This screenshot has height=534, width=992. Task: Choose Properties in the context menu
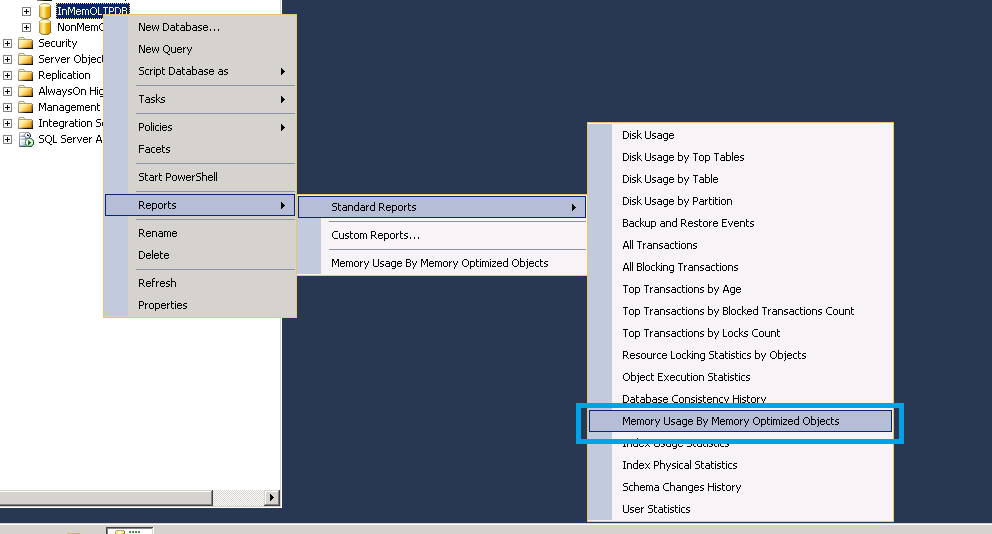(163, 305)
